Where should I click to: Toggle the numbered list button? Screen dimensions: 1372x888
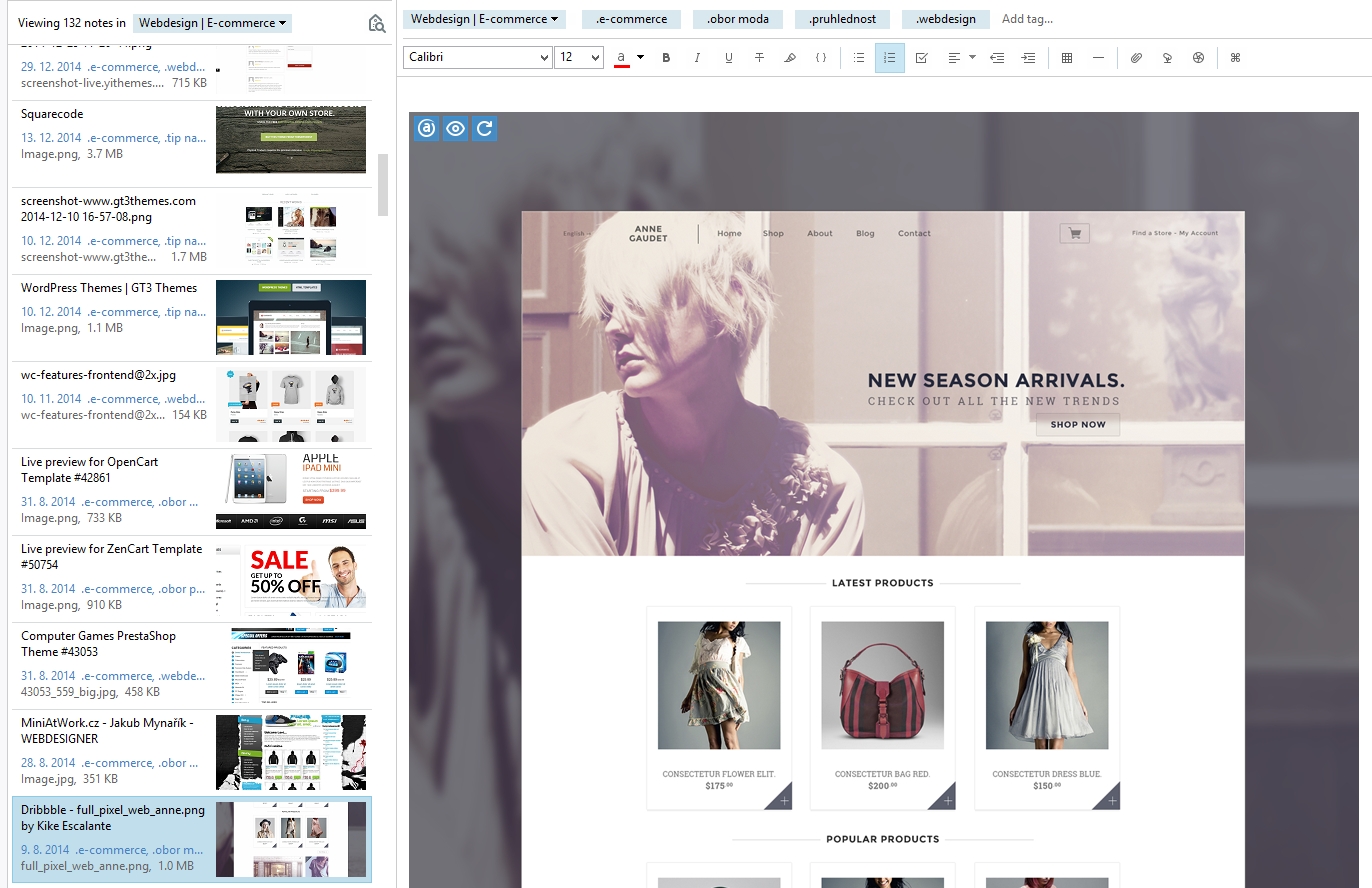coord(889,58)
